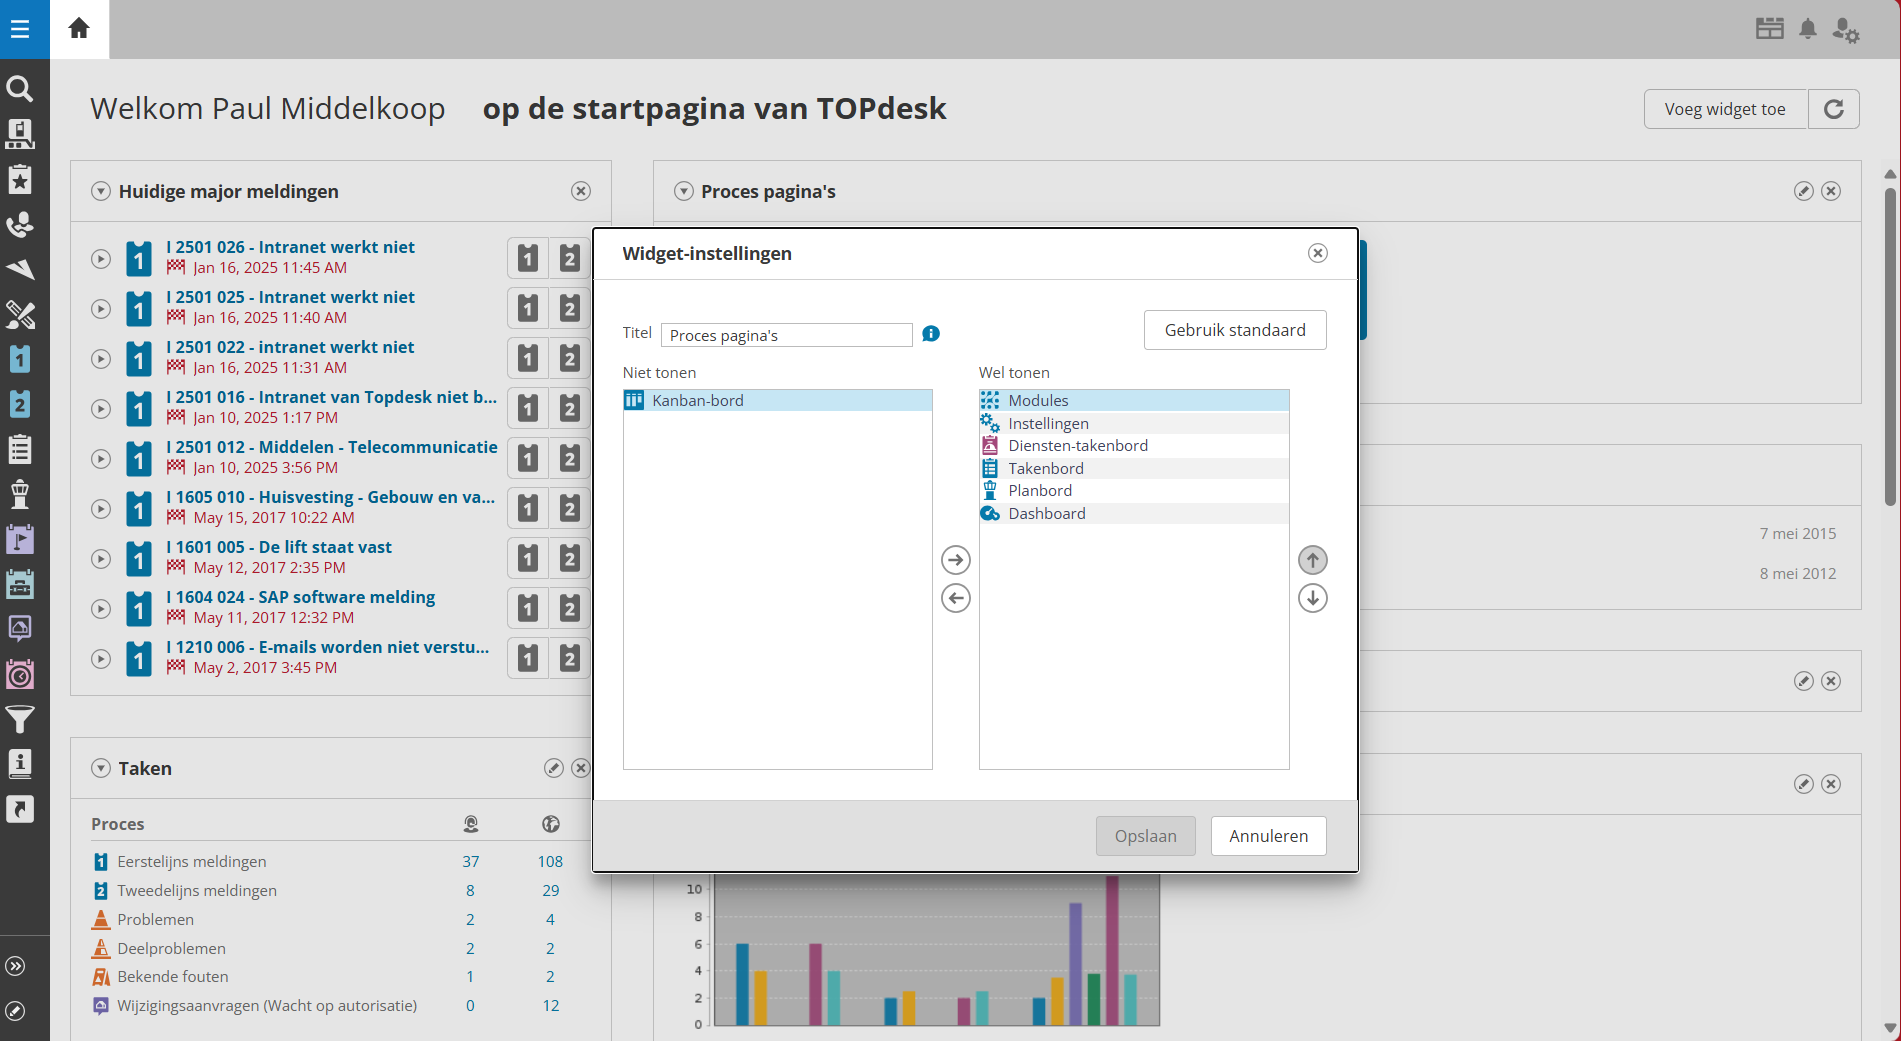Select Planbord in Wel tonen list

1040,490
